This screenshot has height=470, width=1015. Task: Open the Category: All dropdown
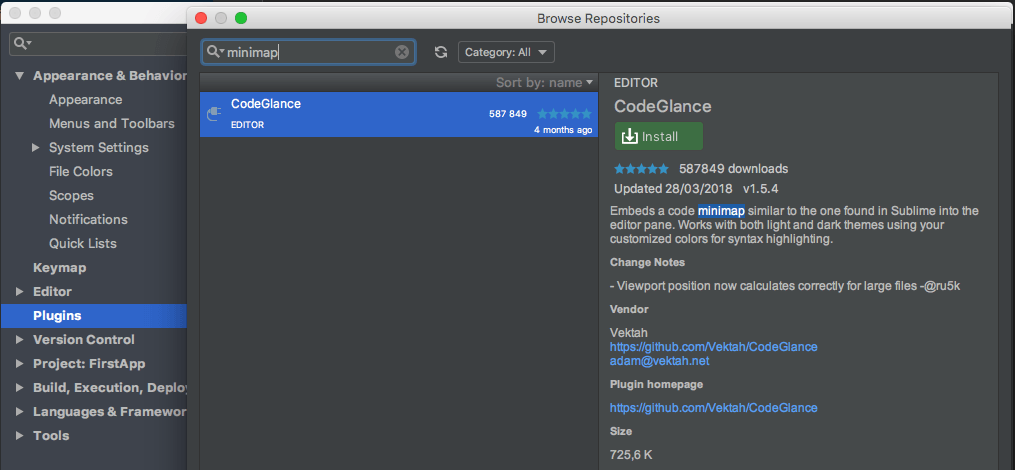pyautogui.click(x=506, y=52)
